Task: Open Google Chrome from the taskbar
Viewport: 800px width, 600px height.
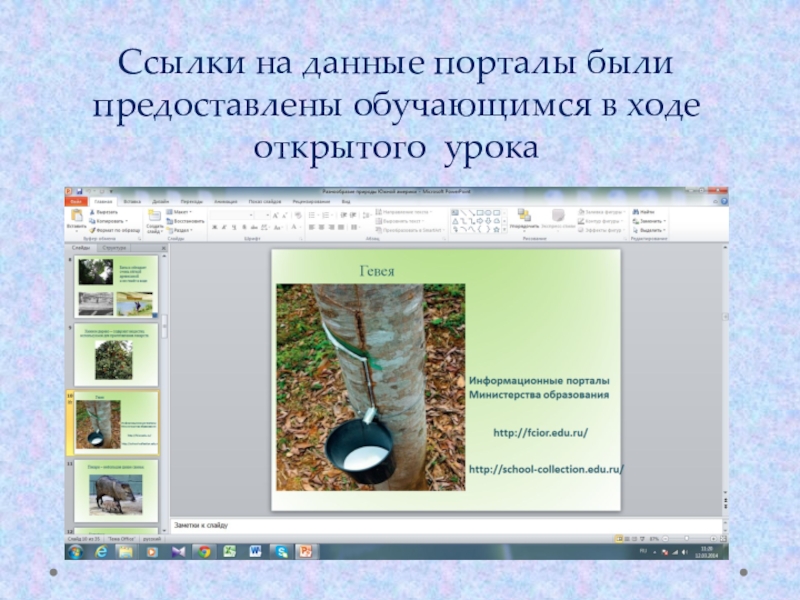Action: coord(204,551)
